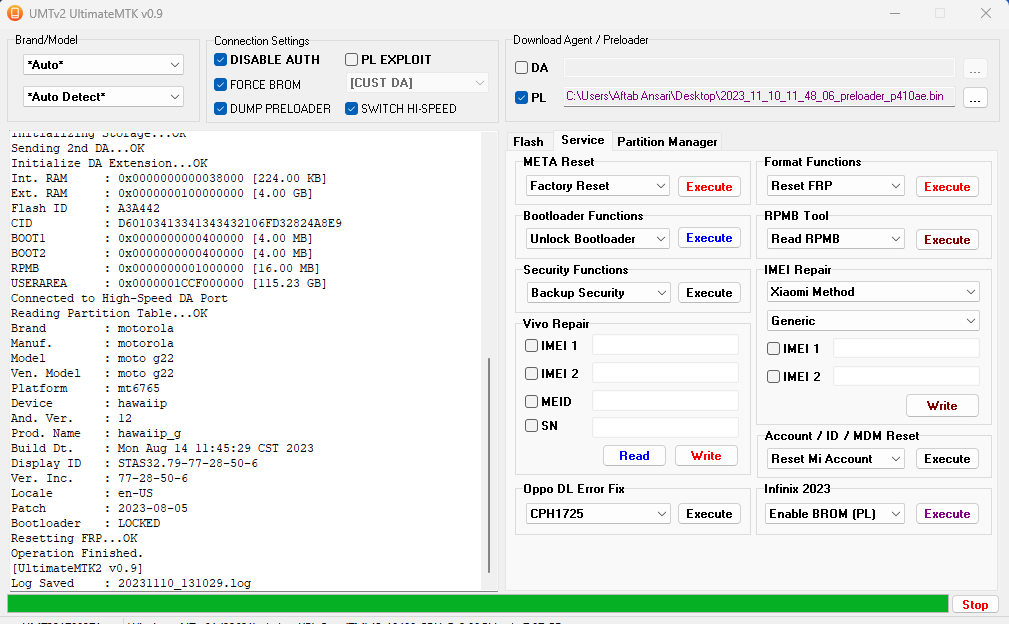Switch to the Flash tab
The height and width of the screenshot is (624, 1009).
[528, 142]
